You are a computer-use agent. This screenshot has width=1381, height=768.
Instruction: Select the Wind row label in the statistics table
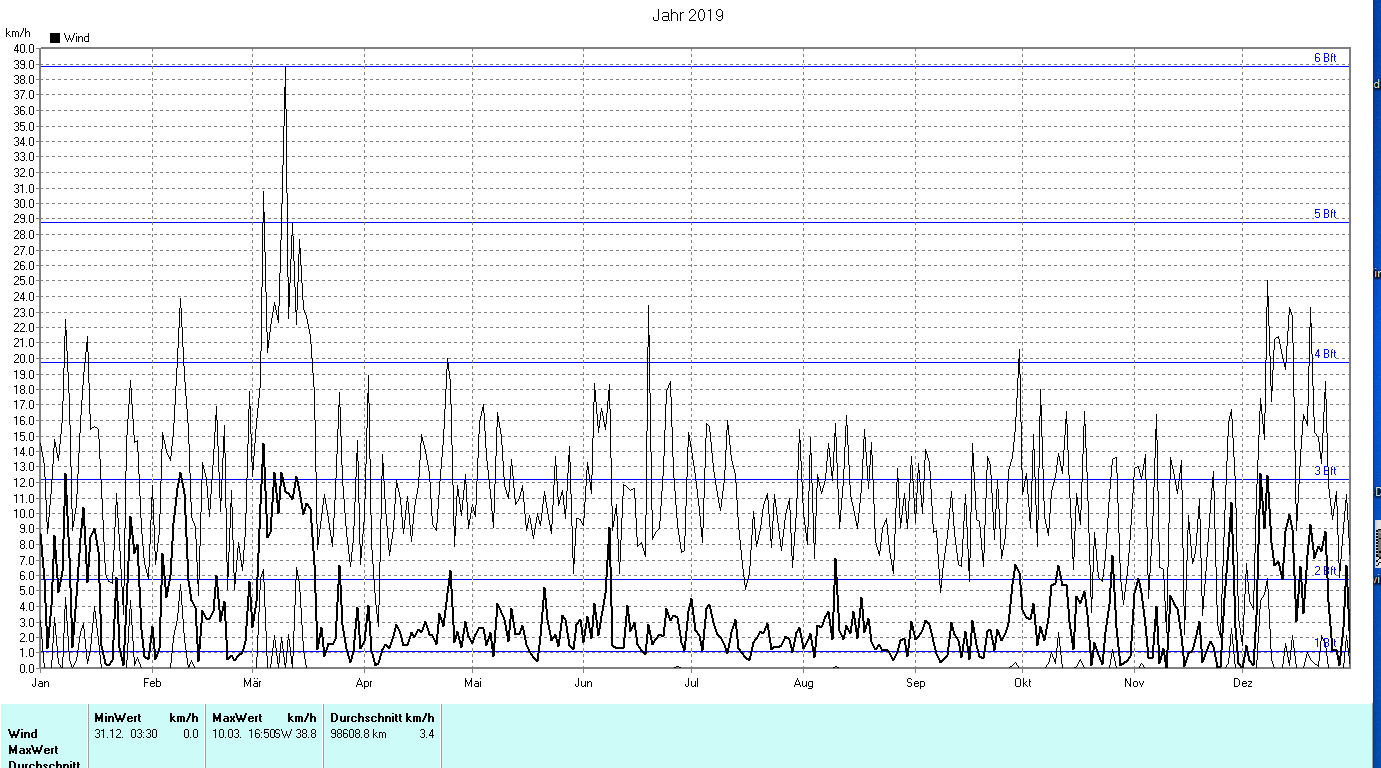[23, 734]
